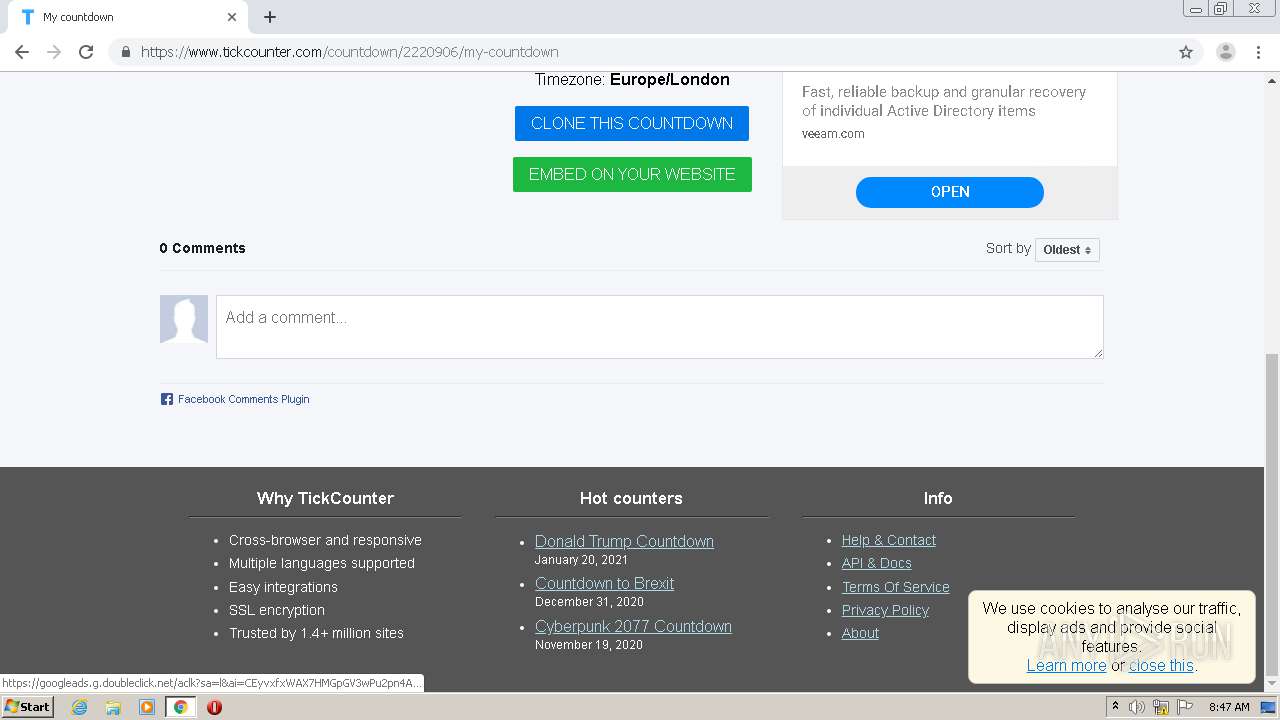Click the 0 Comments heading
This screenshot has height=720, width=1280.
point(202,248)
